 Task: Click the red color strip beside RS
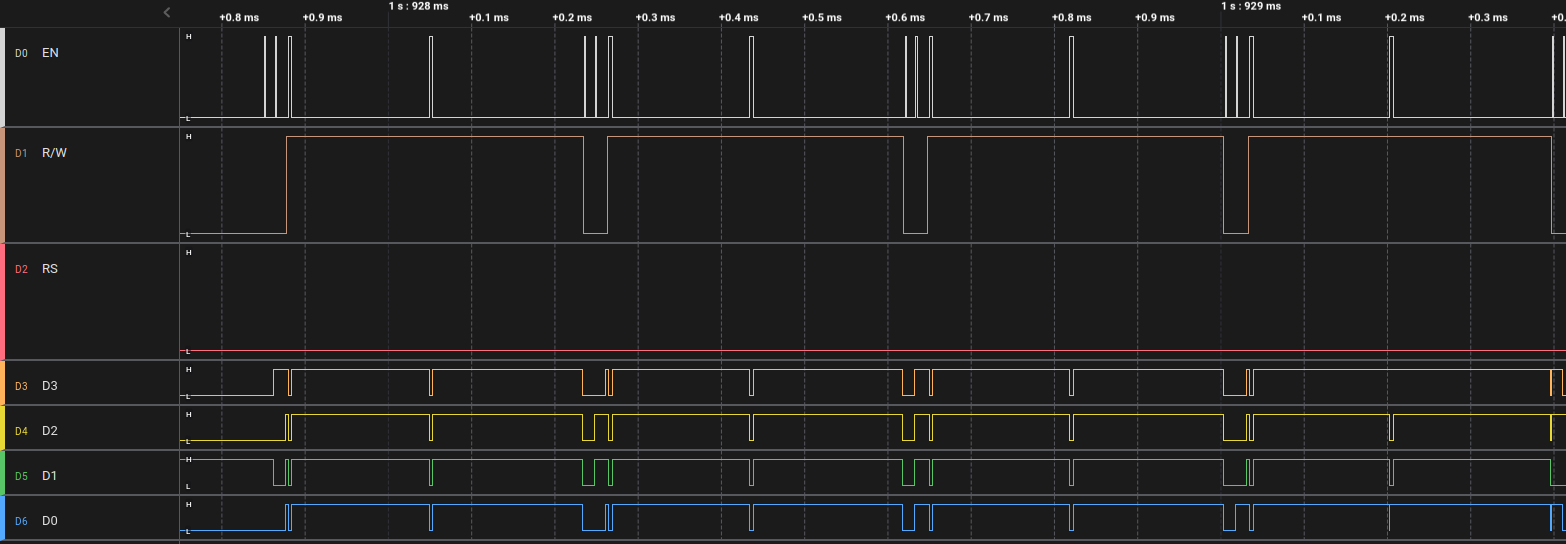[3, 301]
